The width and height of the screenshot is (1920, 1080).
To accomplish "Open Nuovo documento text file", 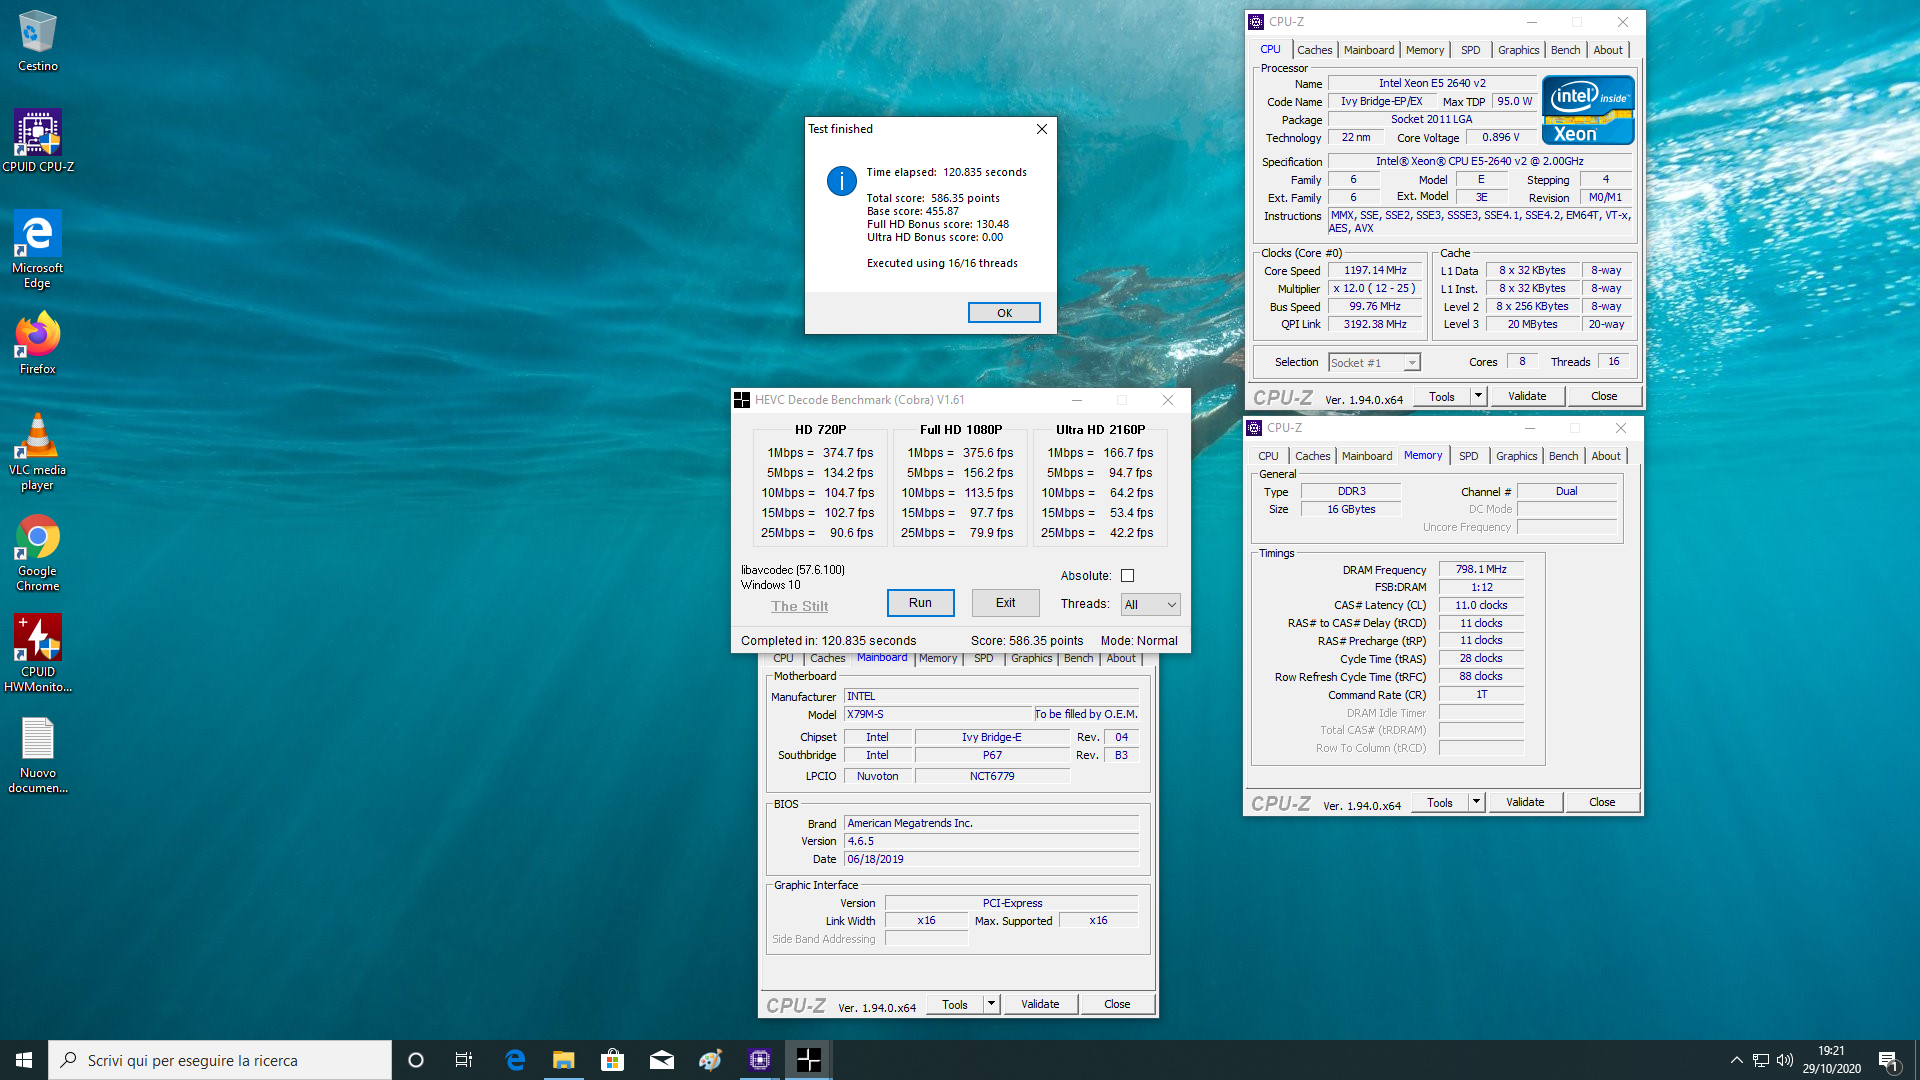I will pyautogui.click(x=38, y=755).
